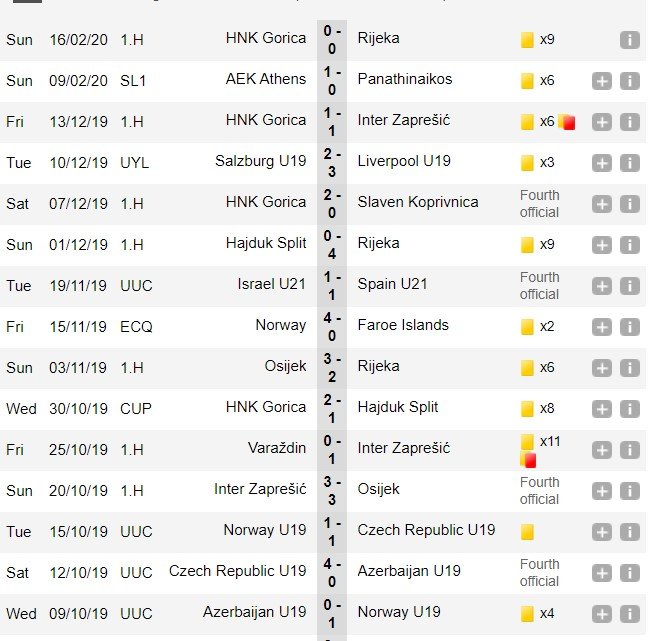The height and width of the screenshot is (641, 658).
Task: Open the Panathinaikos team link
Action: (x=405, y=79)
